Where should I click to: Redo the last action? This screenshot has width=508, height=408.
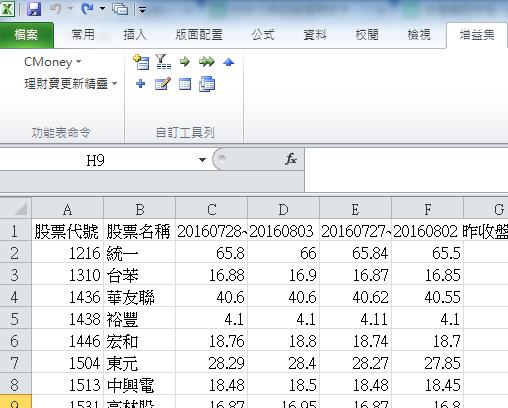click(x=87, y=9)
